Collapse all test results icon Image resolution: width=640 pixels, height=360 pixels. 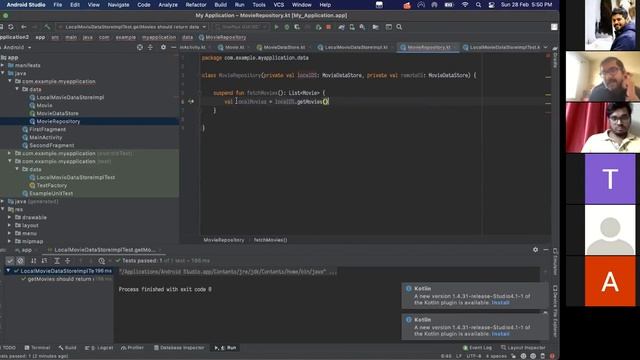click(x=68, y=260)
